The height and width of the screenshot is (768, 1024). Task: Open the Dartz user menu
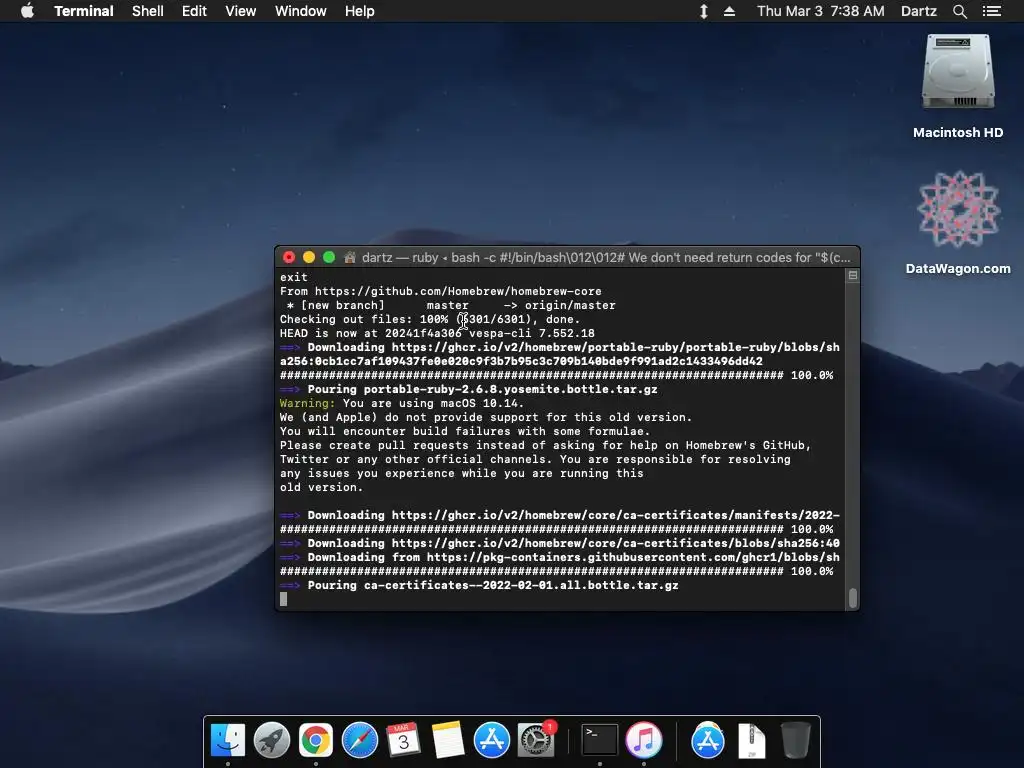coord(918,11)
